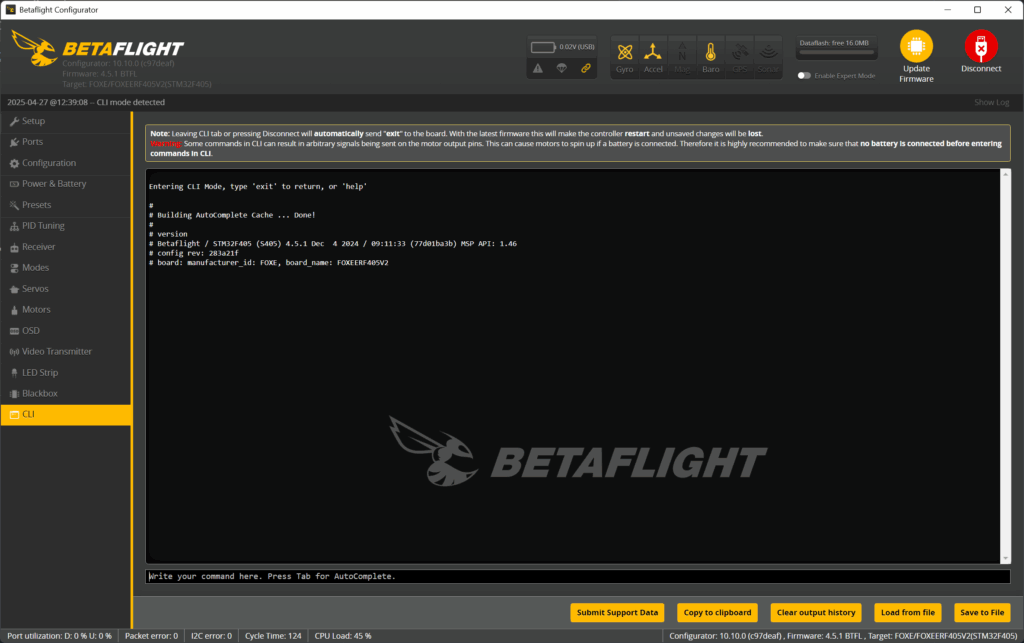The image size is (1024, 643).
Task: Click the Setup wrench icon in sidebar
Action: (14, 121)
